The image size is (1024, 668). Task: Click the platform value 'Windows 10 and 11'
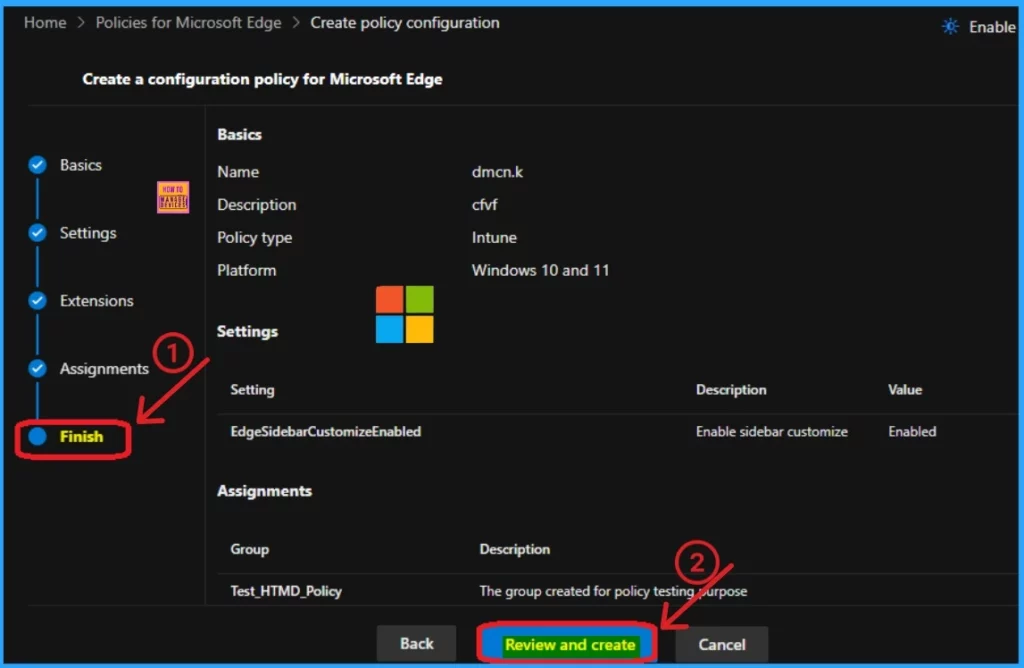(x=540, y=270)
